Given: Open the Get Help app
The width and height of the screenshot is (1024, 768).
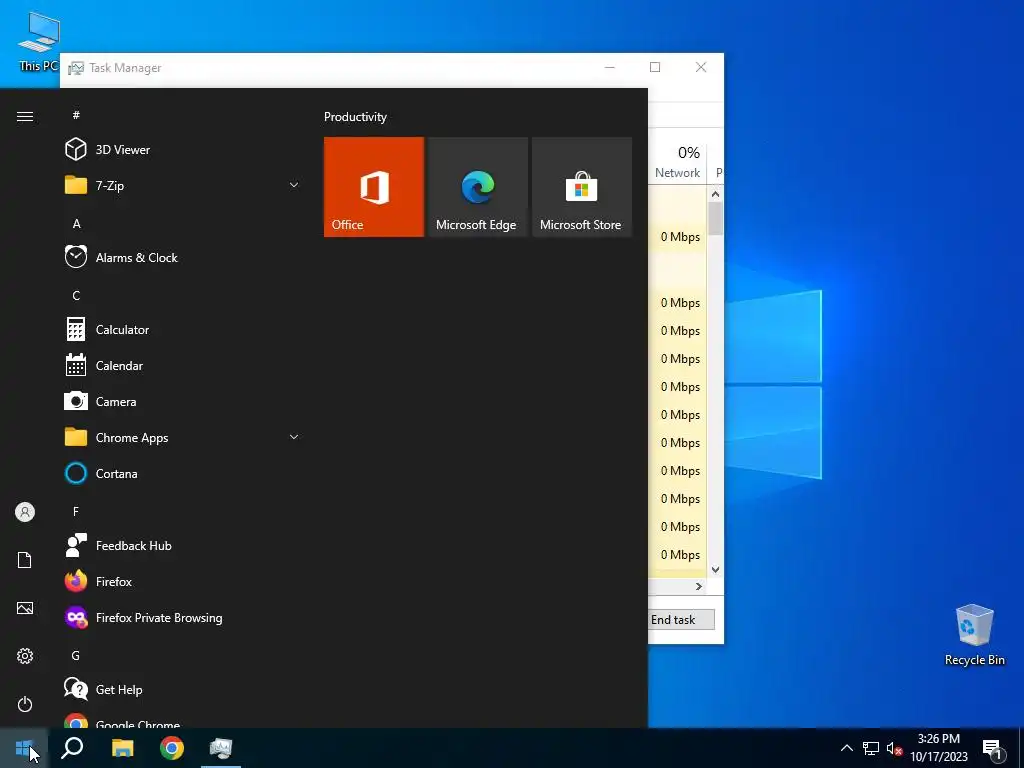Looking at the screenshot, I should point(182,690).
